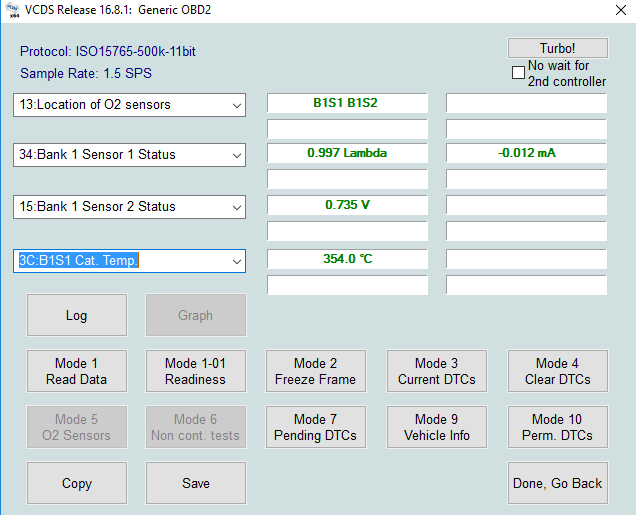Click Mode 4 Clear DTCs
Image resolution: width=636 pixels, height=515 pixels.
pos(557,371)
